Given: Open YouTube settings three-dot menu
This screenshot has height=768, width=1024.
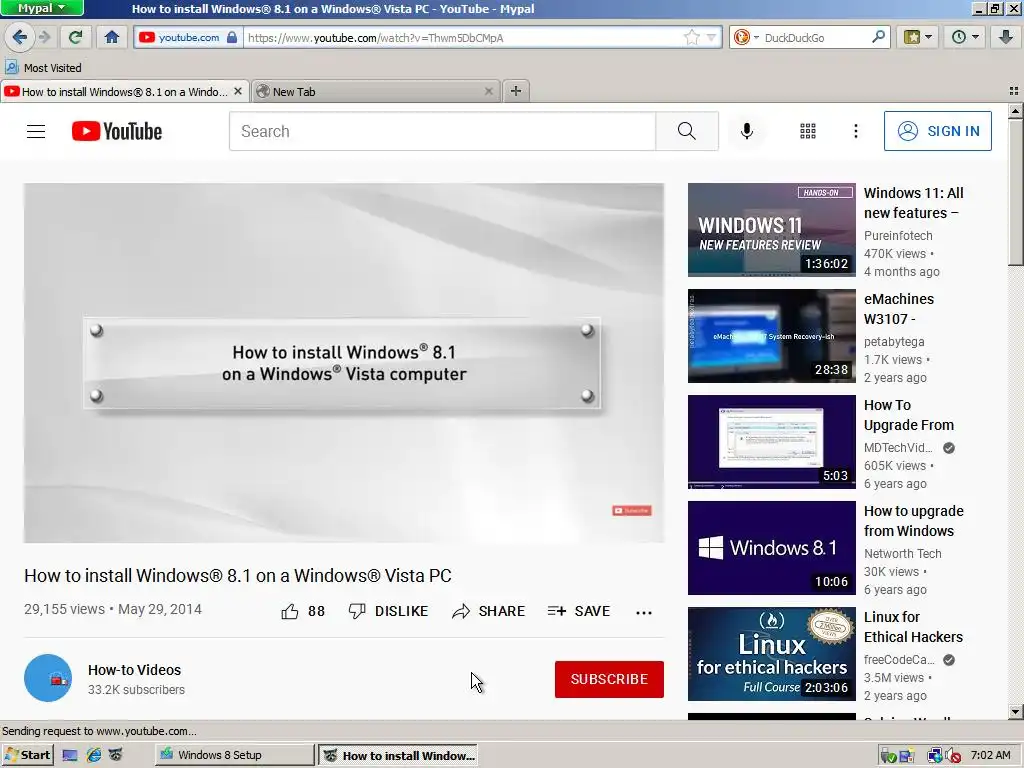Looking at the screenshot, I should tap(856, 131).
